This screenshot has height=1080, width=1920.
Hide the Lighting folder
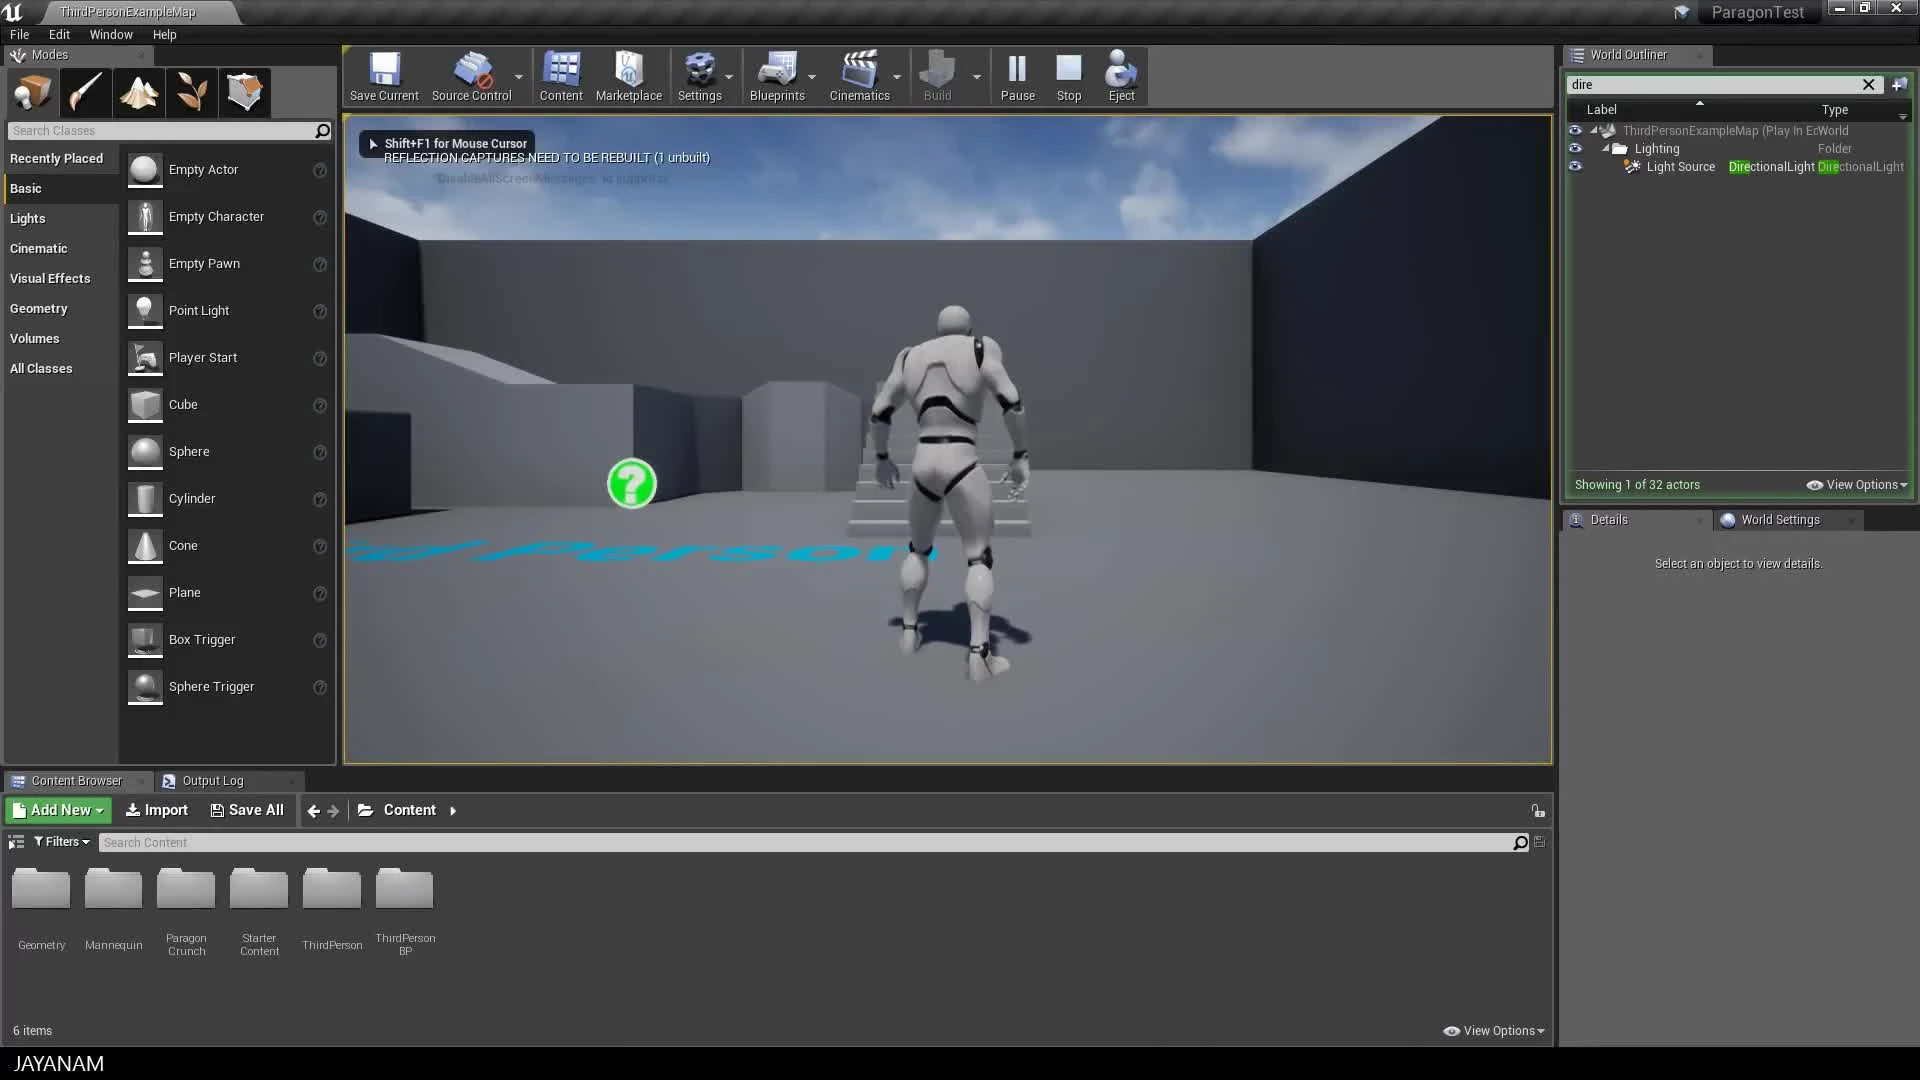[1576, 148]
